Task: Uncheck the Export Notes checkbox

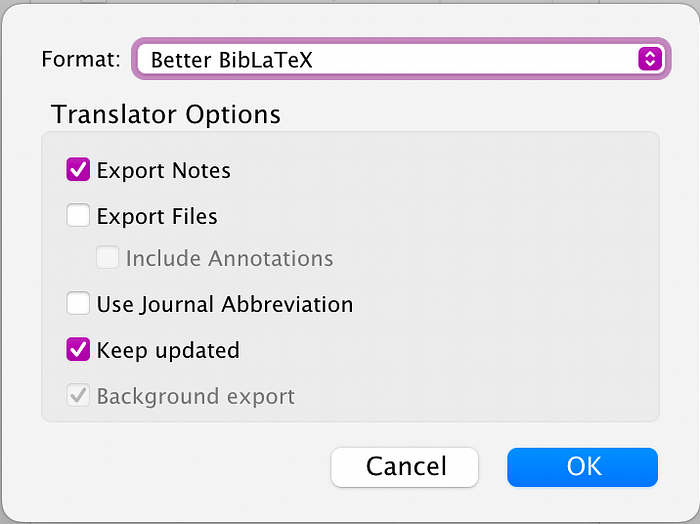Action: (x=78, y=170)
